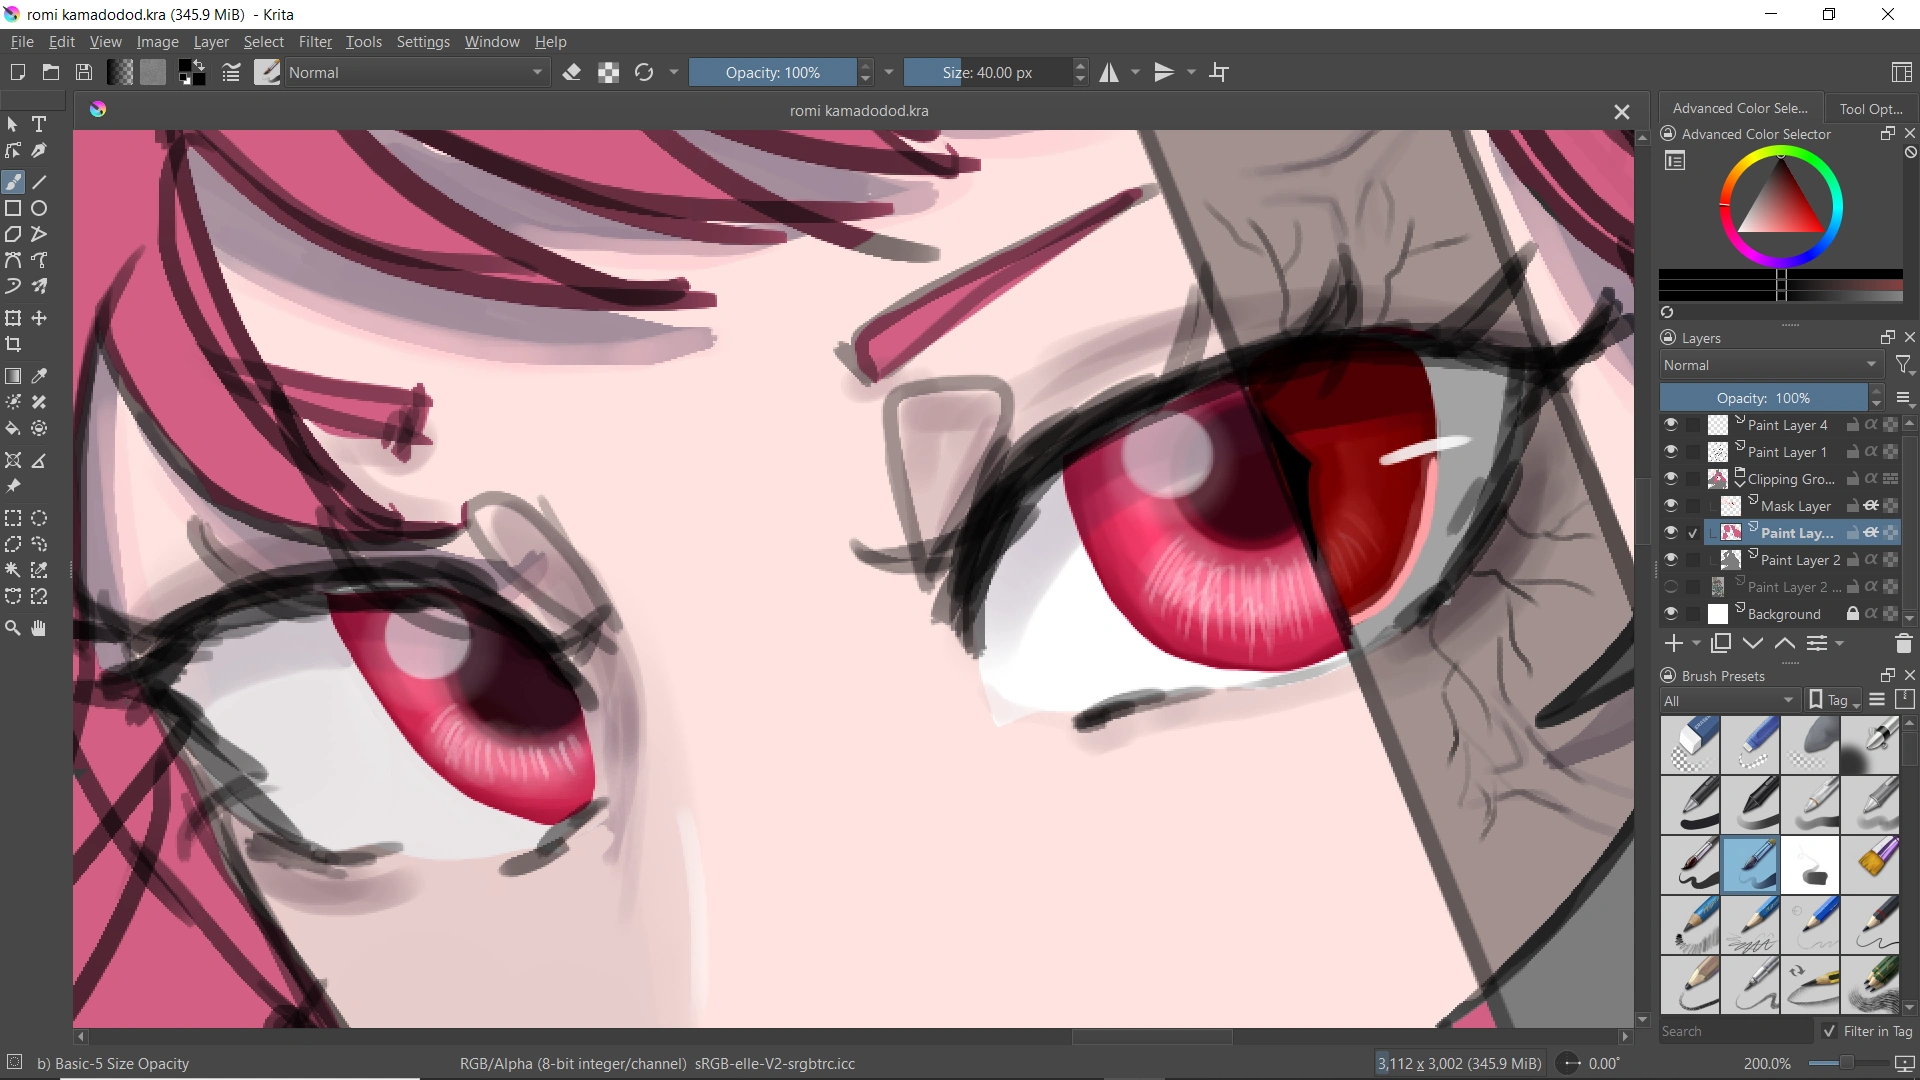Click the brush Opacity 100% slider
Screen dimensions: 1920x1080
(772, 72)
